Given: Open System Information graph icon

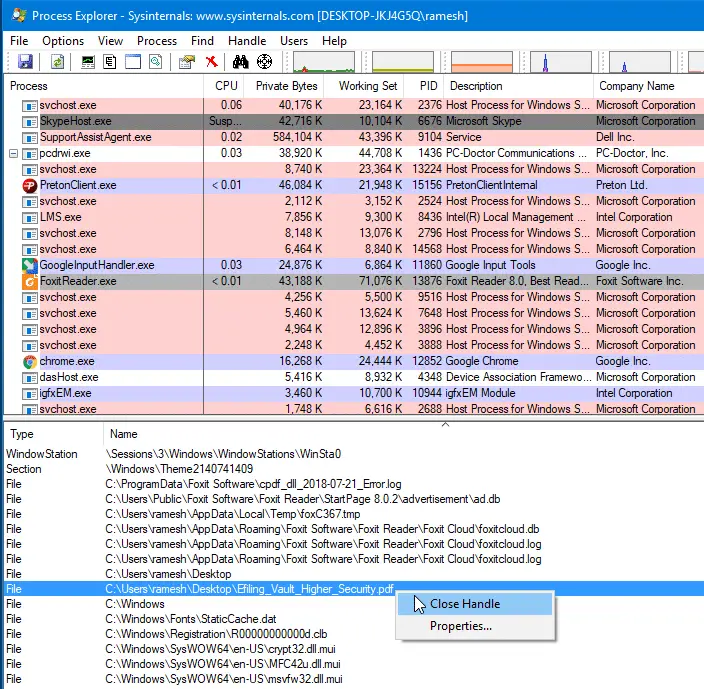Looking at the screenshot, I should (x=88, y=61).
